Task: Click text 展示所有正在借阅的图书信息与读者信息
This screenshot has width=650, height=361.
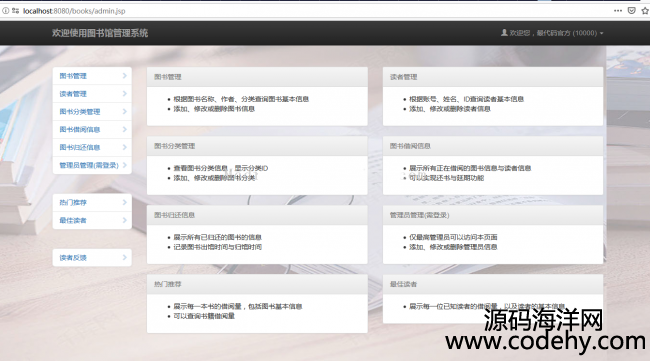Action: [x=470, y=168]
